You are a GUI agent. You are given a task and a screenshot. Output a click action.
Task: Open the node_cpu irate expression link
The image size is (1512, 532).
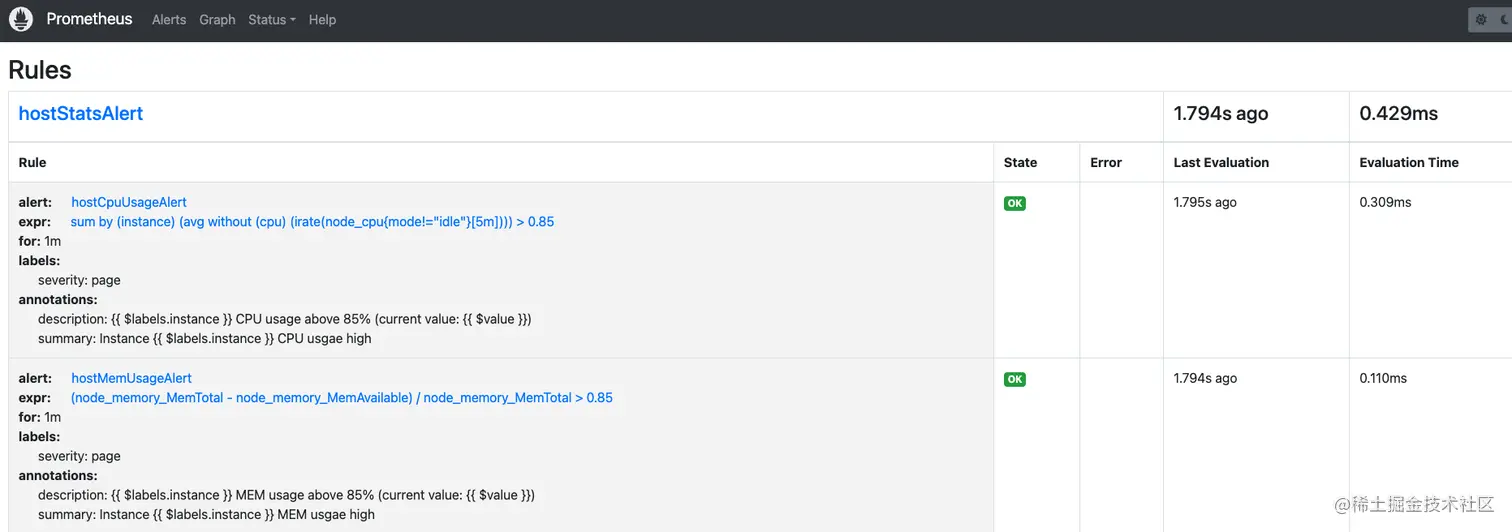click(x=312, y=222)
